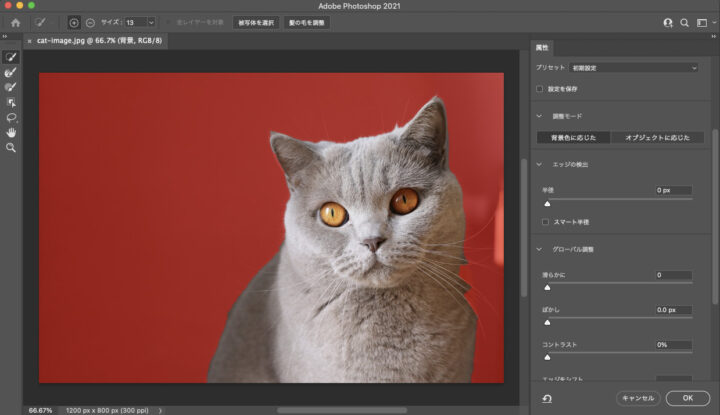Close the cat-image.jpg document tab
This screenshot has width=720, height=415.
pos(30,41)
